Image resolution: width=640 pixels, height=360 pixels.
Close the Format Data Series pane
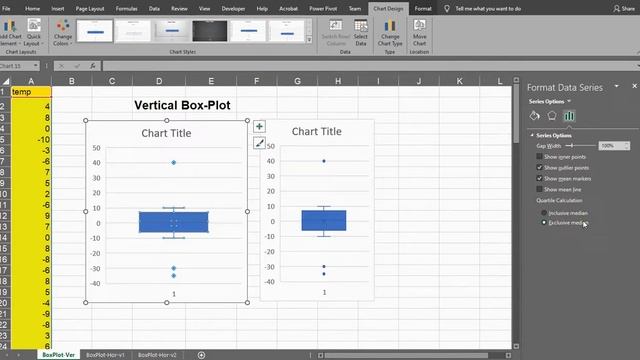pos(634,86)
